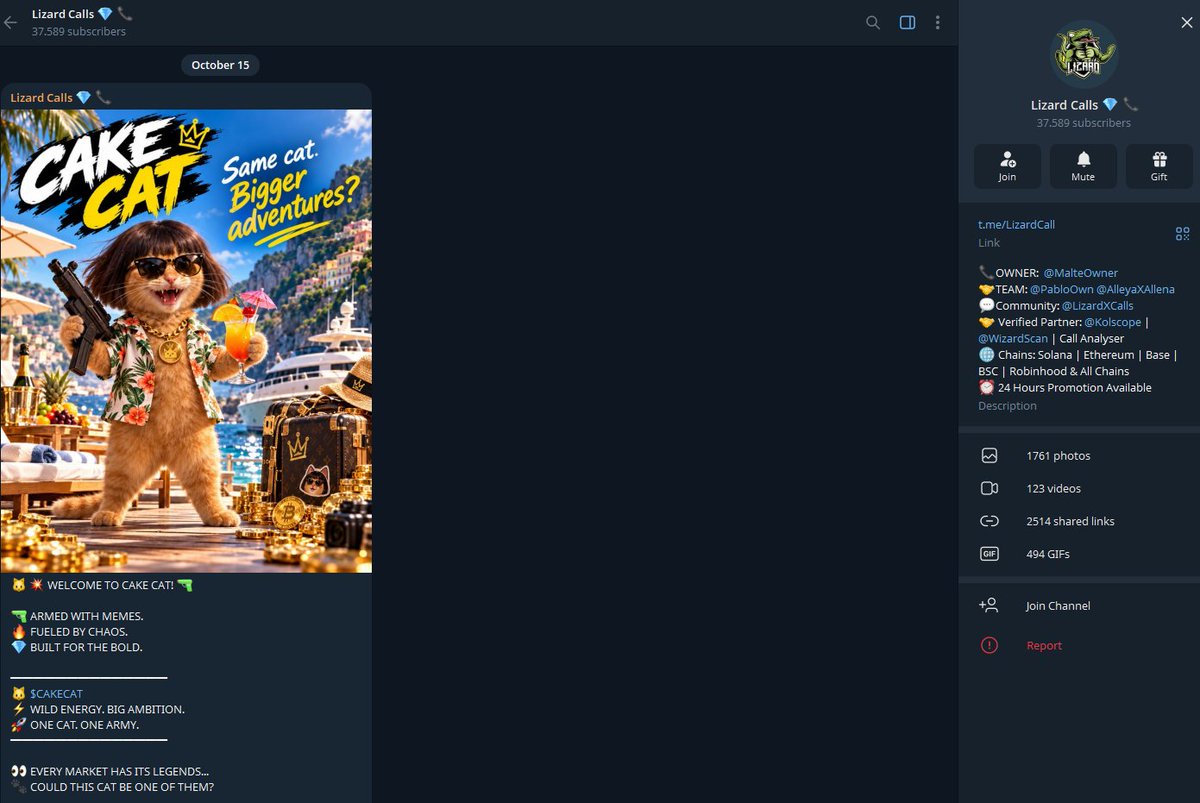The image size is (1200, 803).
Task: Click the Lizard channel avatar
Action: coord(1084,54)
